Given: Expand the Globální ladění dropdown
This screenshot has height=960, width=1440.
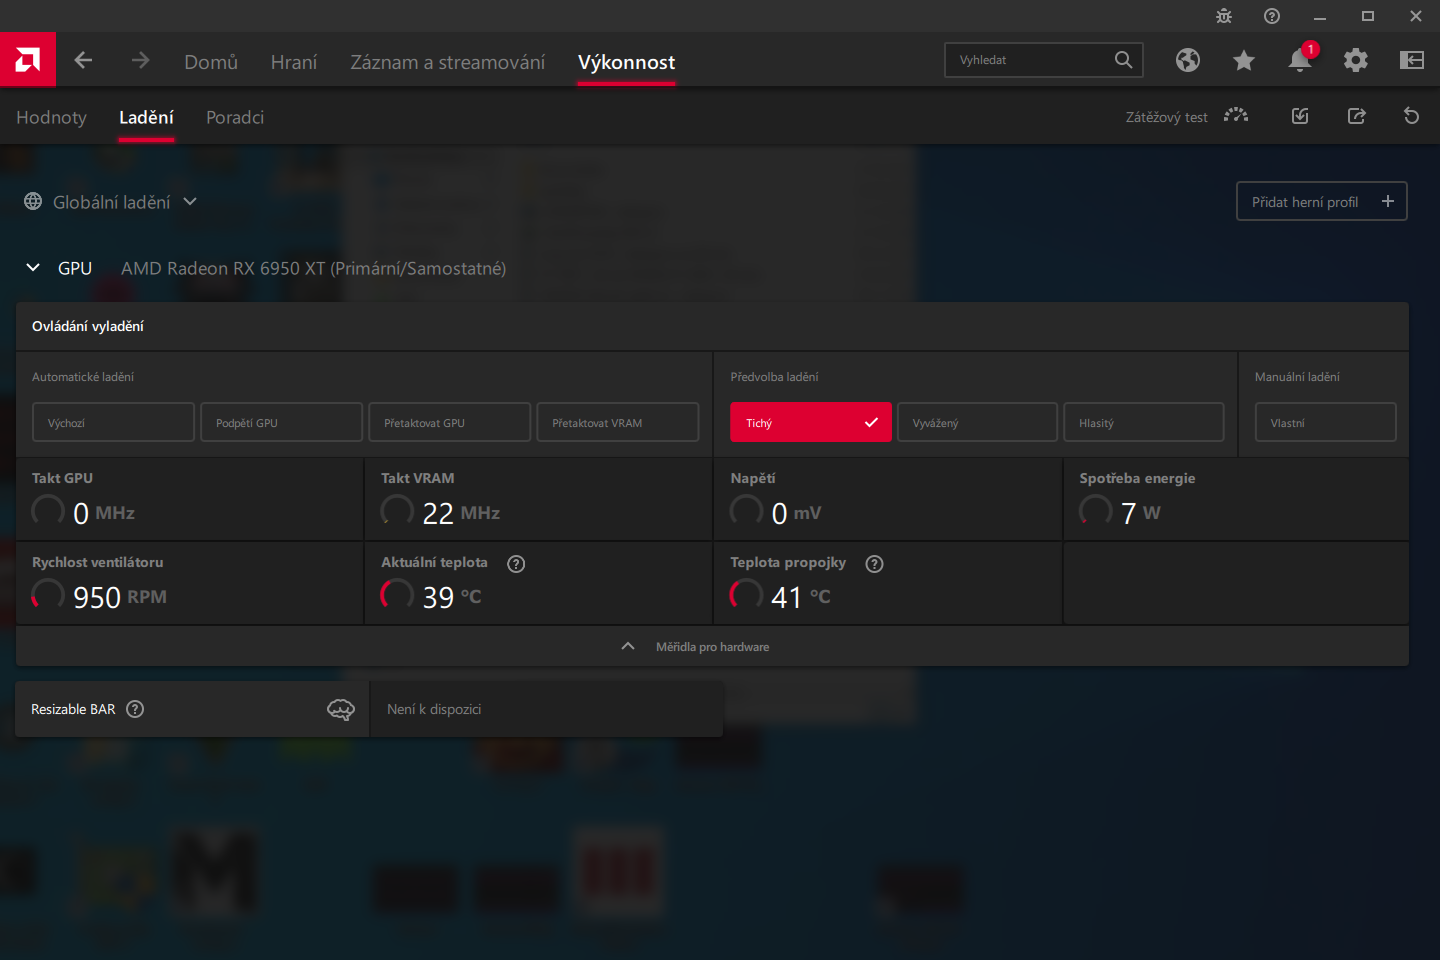Looking at the screenshot, I should [x=190, y=202].
